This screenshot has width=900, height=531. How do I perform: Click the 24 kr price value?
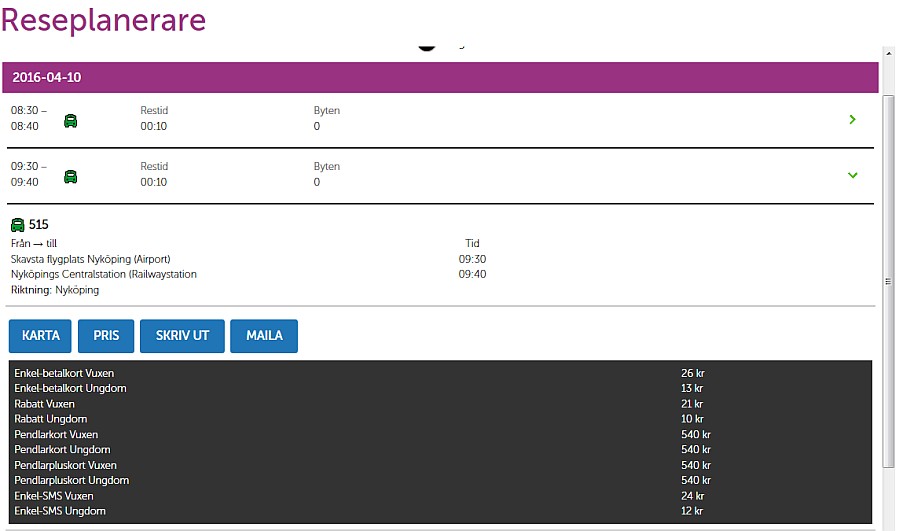pyautogui.click(x=692, y=496)
